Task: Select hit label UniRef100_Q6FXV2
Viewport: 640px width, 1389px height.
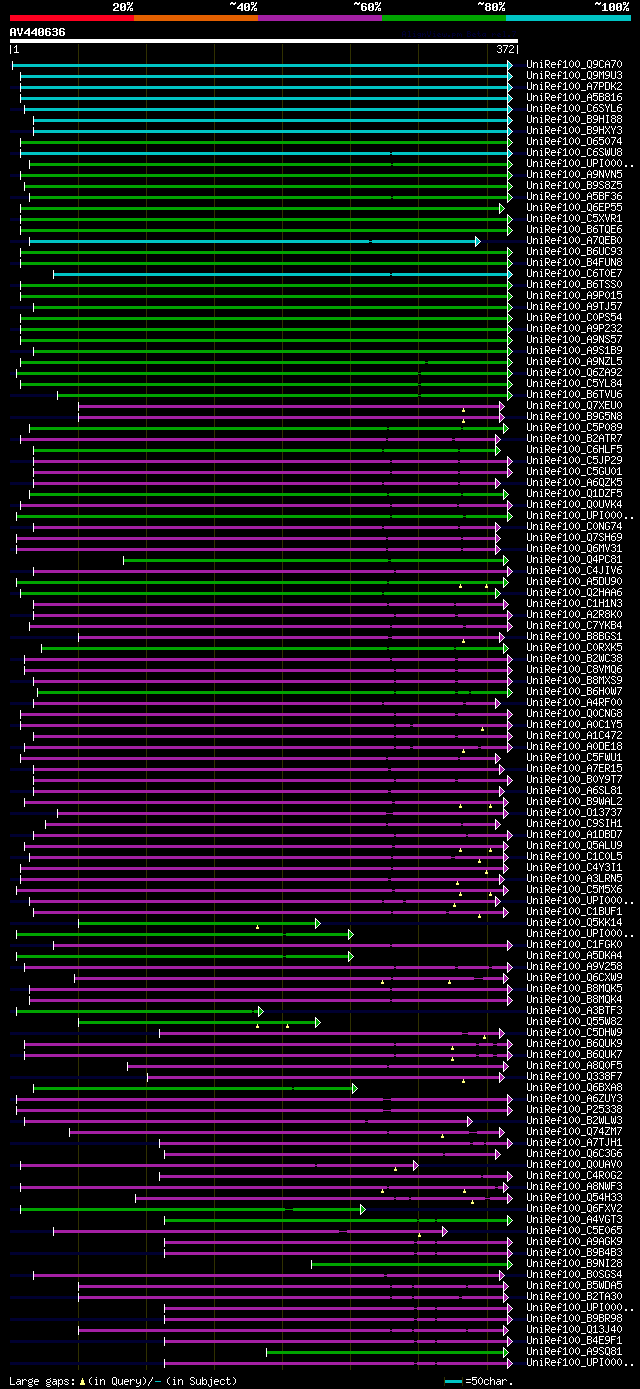Action: tap(574, 1209)
